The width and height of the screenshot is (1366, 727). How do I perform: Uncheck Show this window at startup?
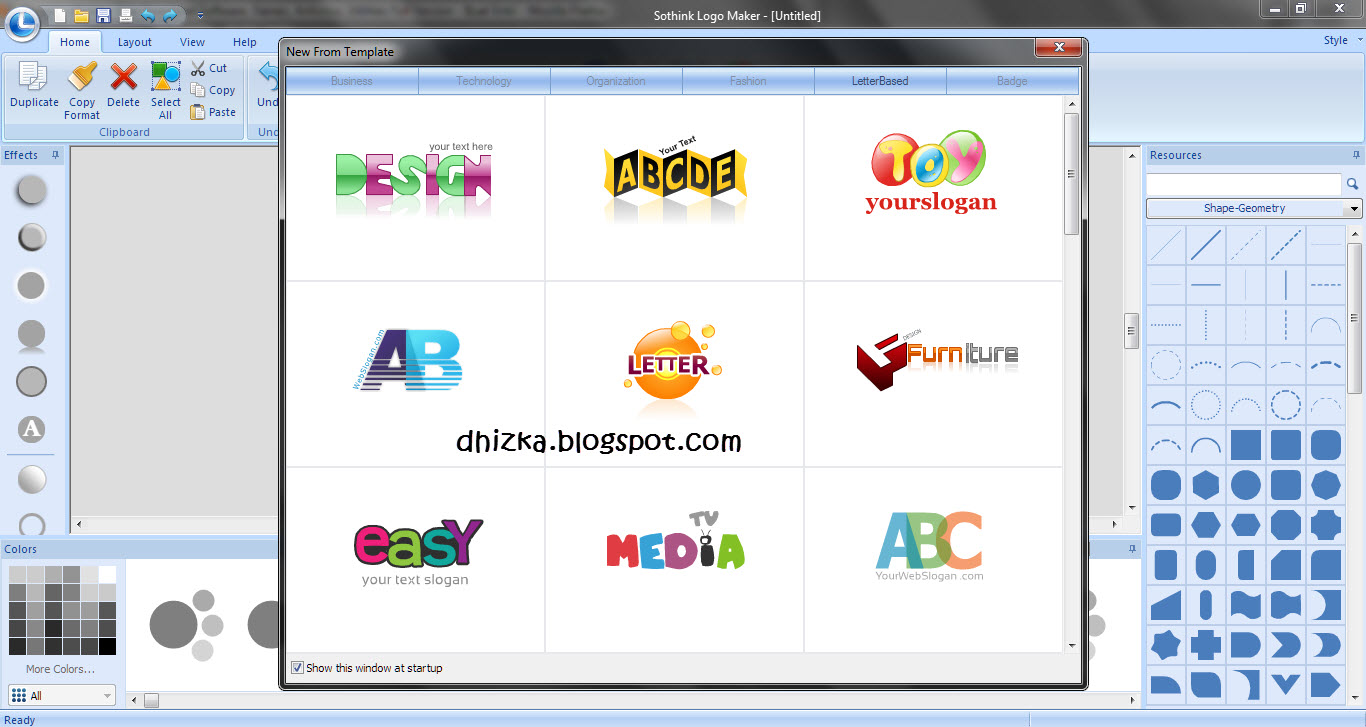tap(297, 668)
